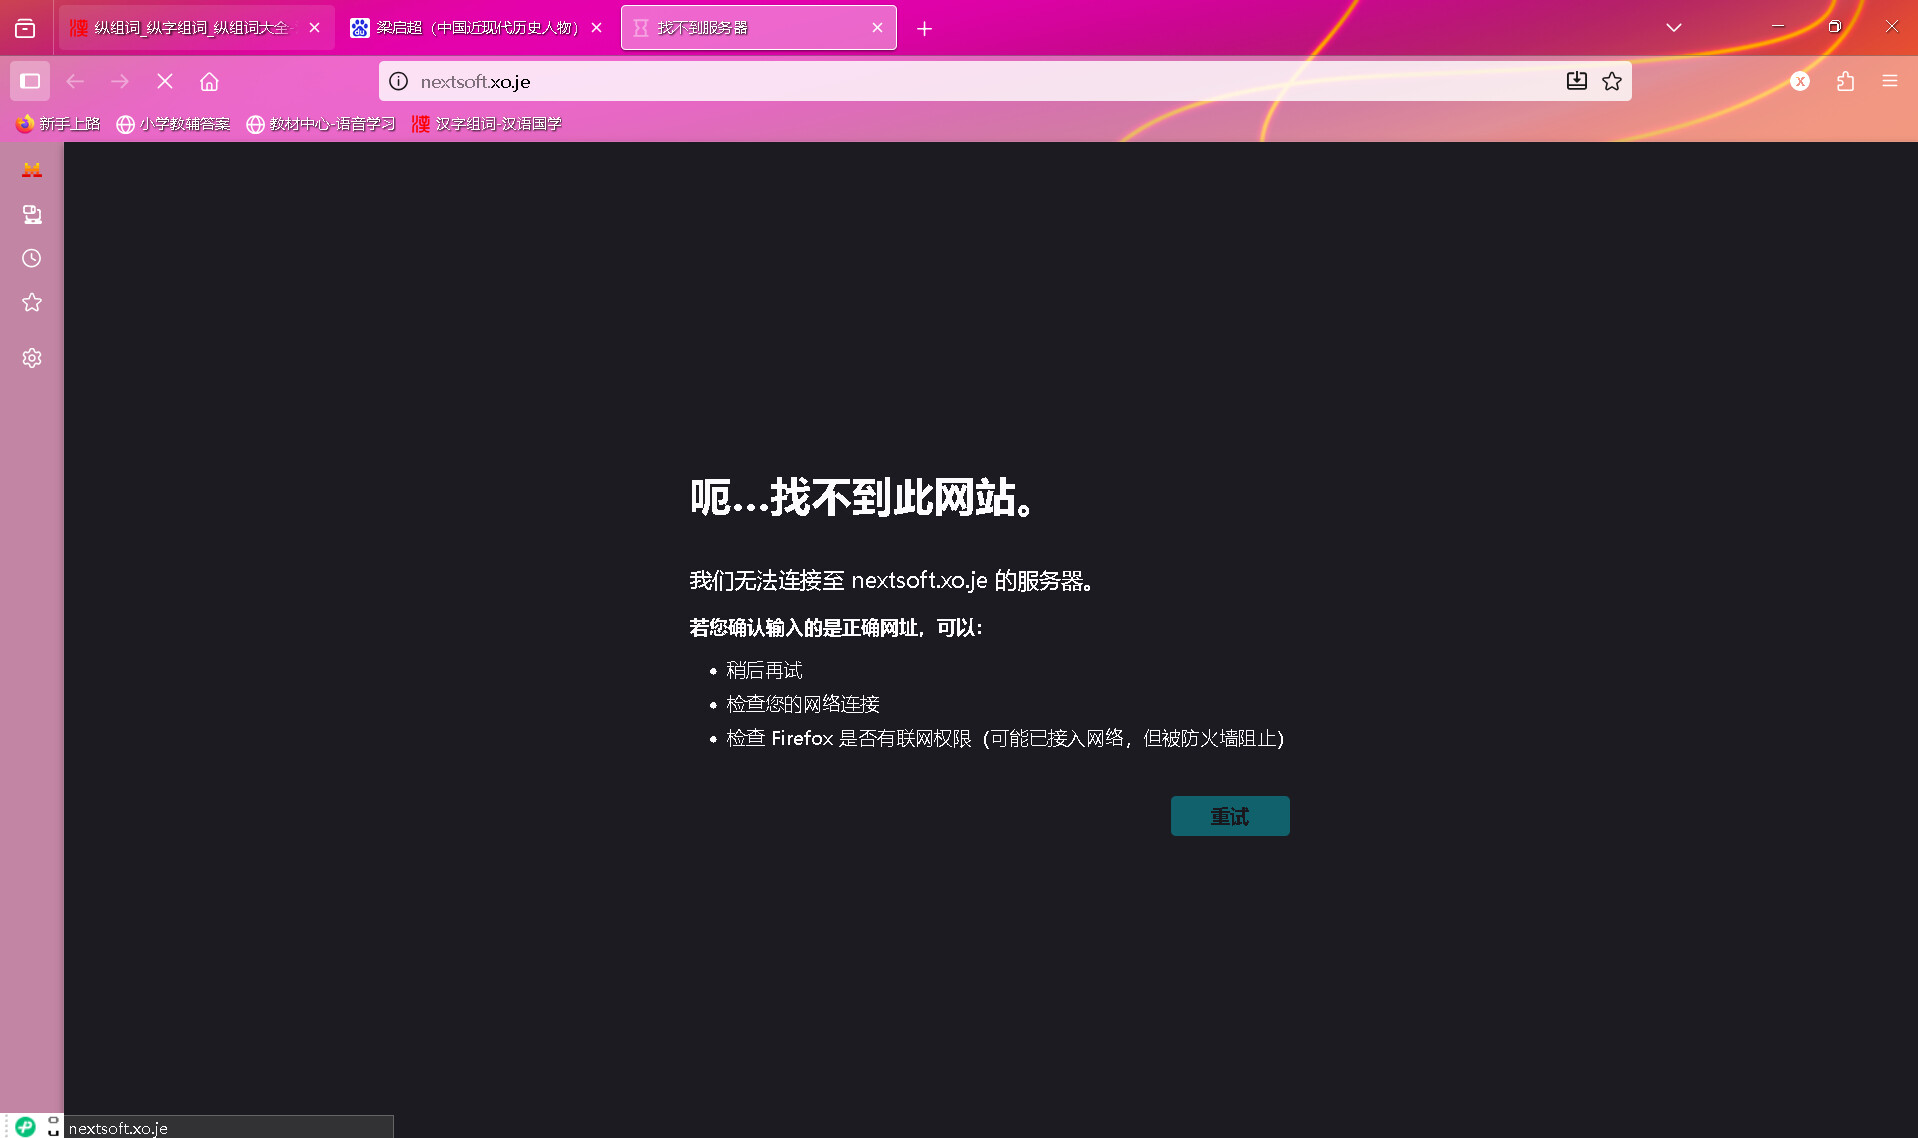
Task: Switch to the 梁启超 tab
Action: [x=476, y=28]
